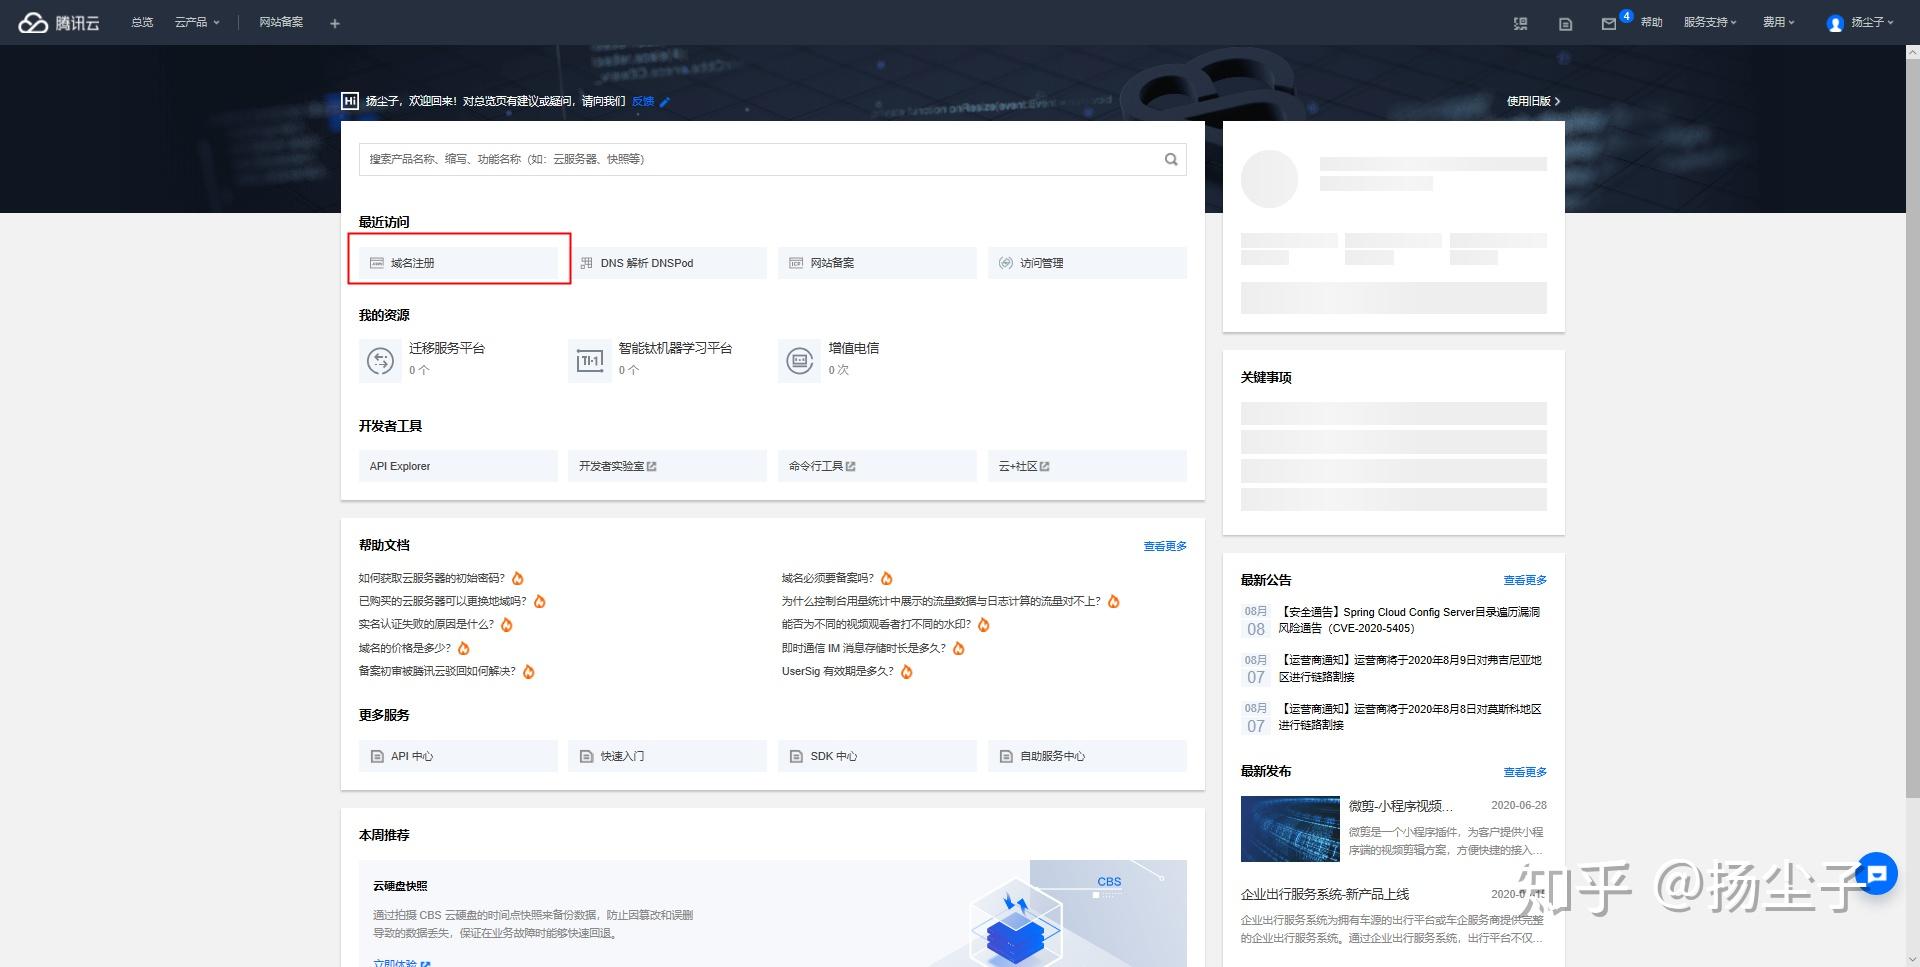This screenshot has width=1920, height=967.
Task: Open the 总览 menu item
Action: pos(142,22)
